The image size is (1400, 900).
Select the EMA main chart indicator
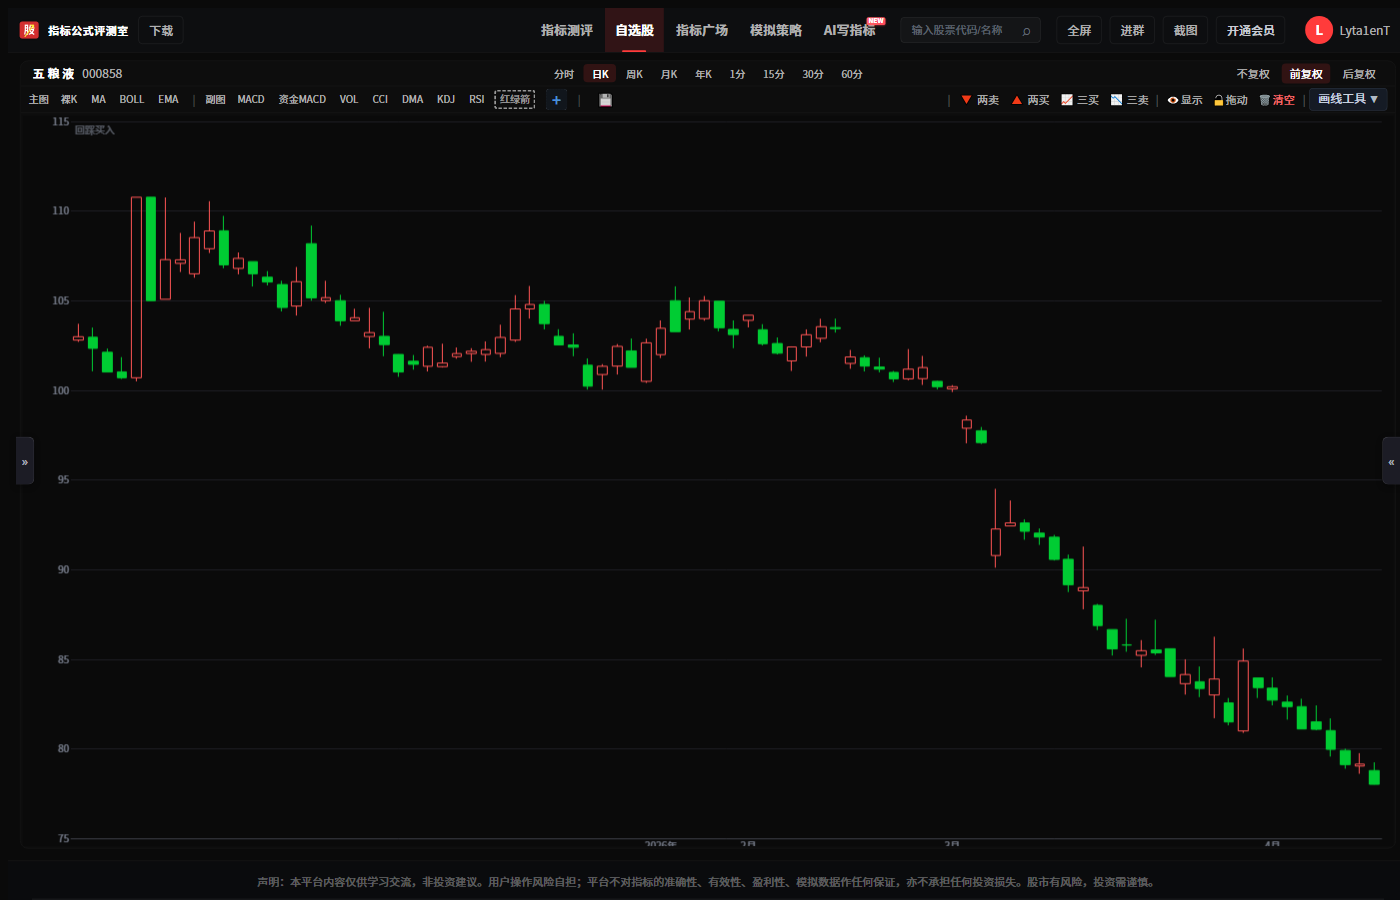(168, 99)
